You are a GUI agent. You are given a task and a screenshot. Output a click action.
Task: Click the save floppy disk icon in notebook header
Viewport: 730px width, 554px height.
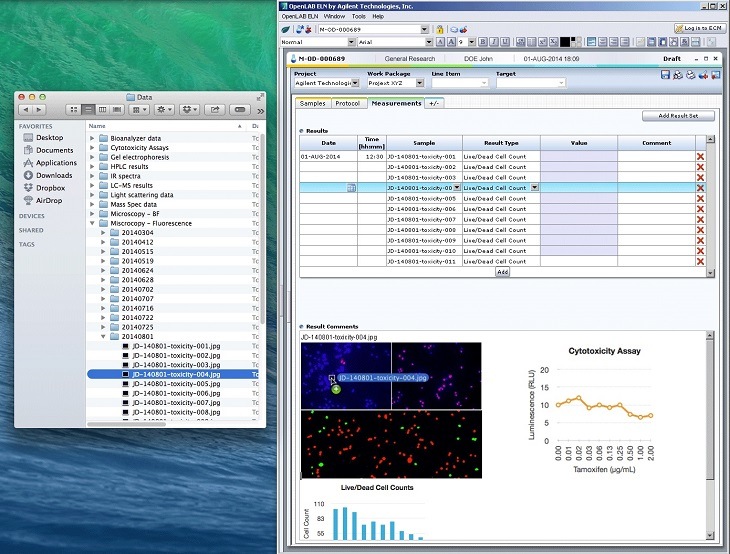[x=665, y=74]
